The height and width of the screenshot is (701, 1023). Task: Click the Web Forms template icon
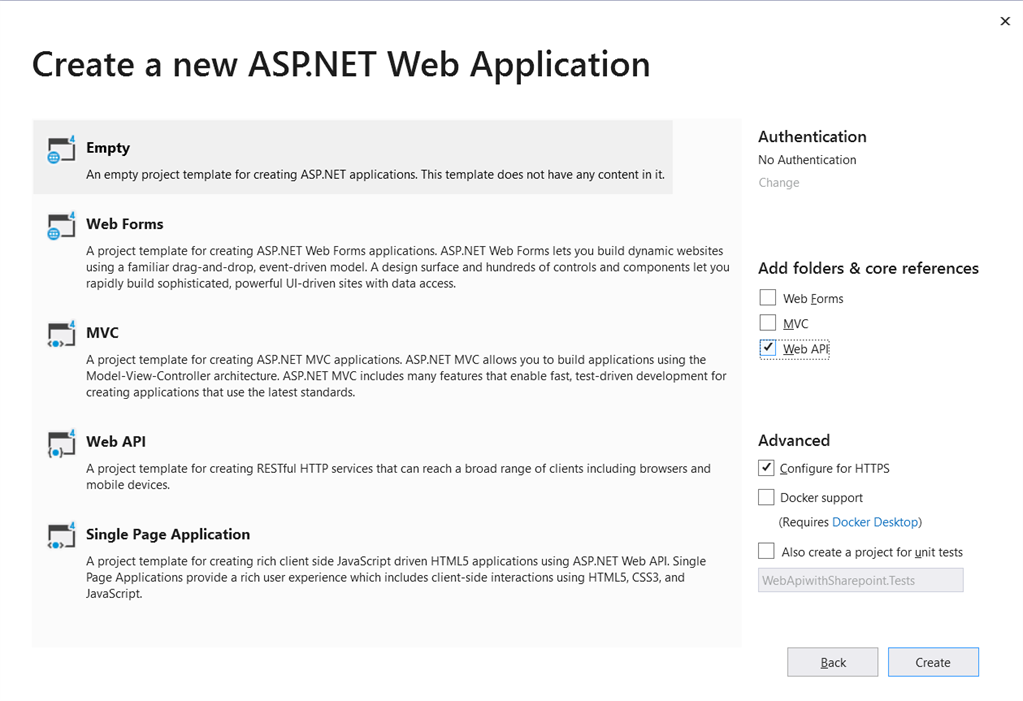coord(60,225)
